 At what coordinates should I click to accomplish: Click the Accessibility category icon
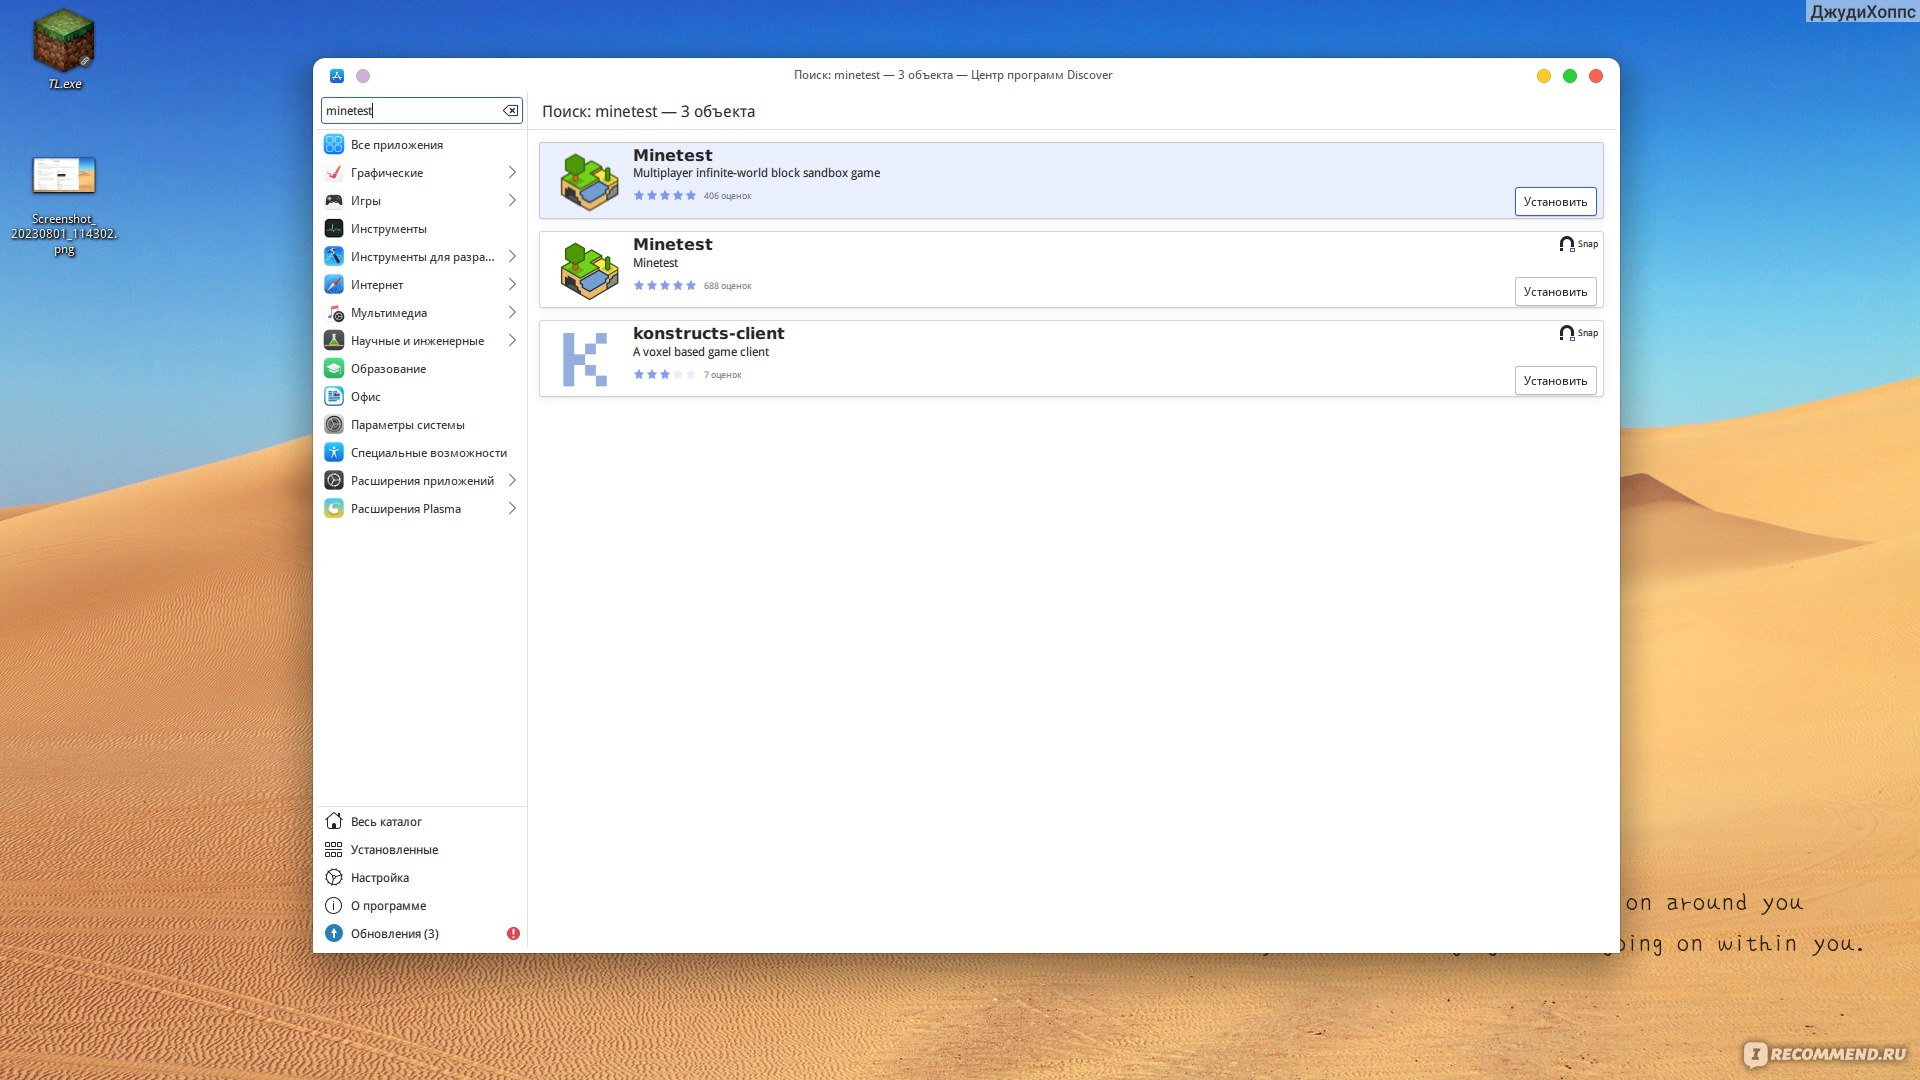tap(334, 453)
